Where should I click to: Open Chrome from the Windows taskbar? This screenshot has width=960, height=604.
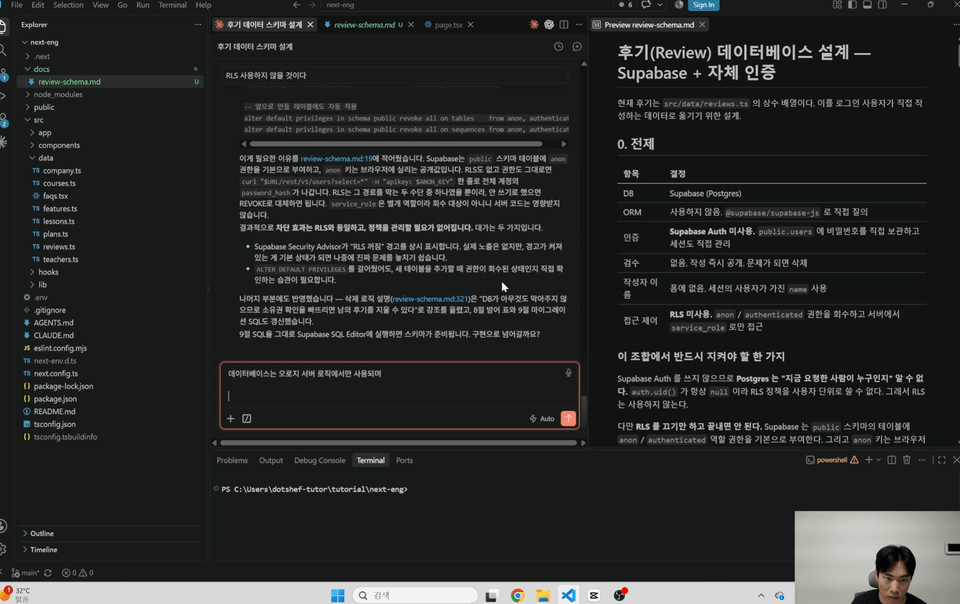coord(517,595)
